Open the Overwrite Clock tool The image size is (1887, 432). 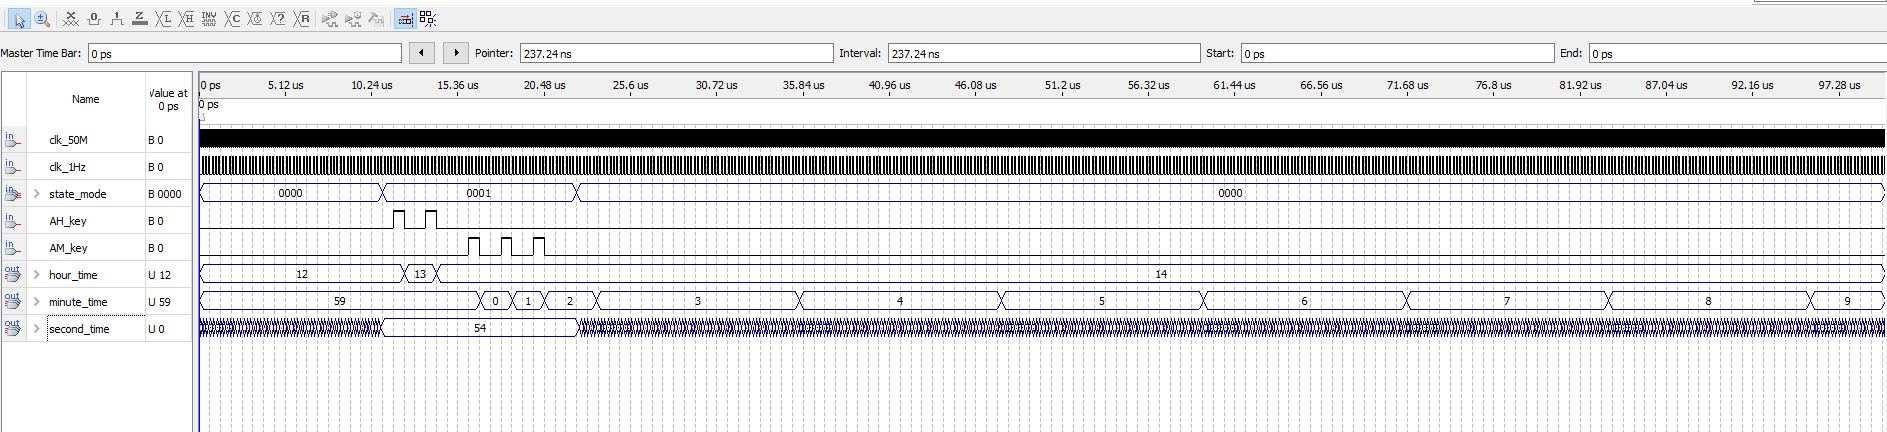[x=255, y=19]
